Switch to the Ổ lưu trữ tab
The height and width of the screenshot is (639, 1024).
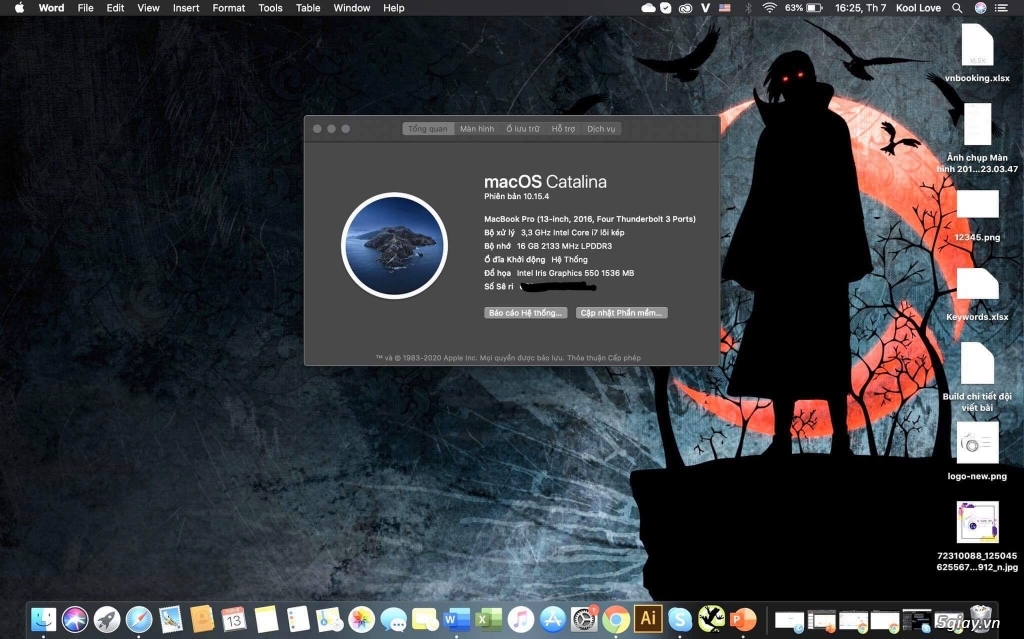[x=522, y=129]
